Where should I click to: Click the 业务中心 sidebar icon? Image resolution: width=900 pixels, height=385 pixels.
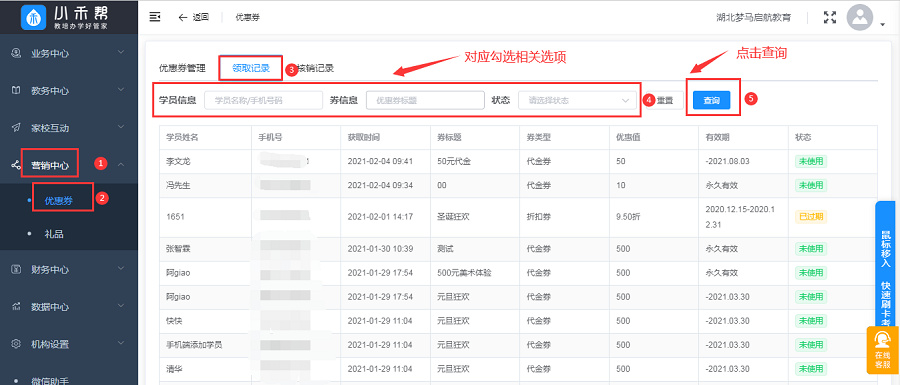tap(17, 53)
